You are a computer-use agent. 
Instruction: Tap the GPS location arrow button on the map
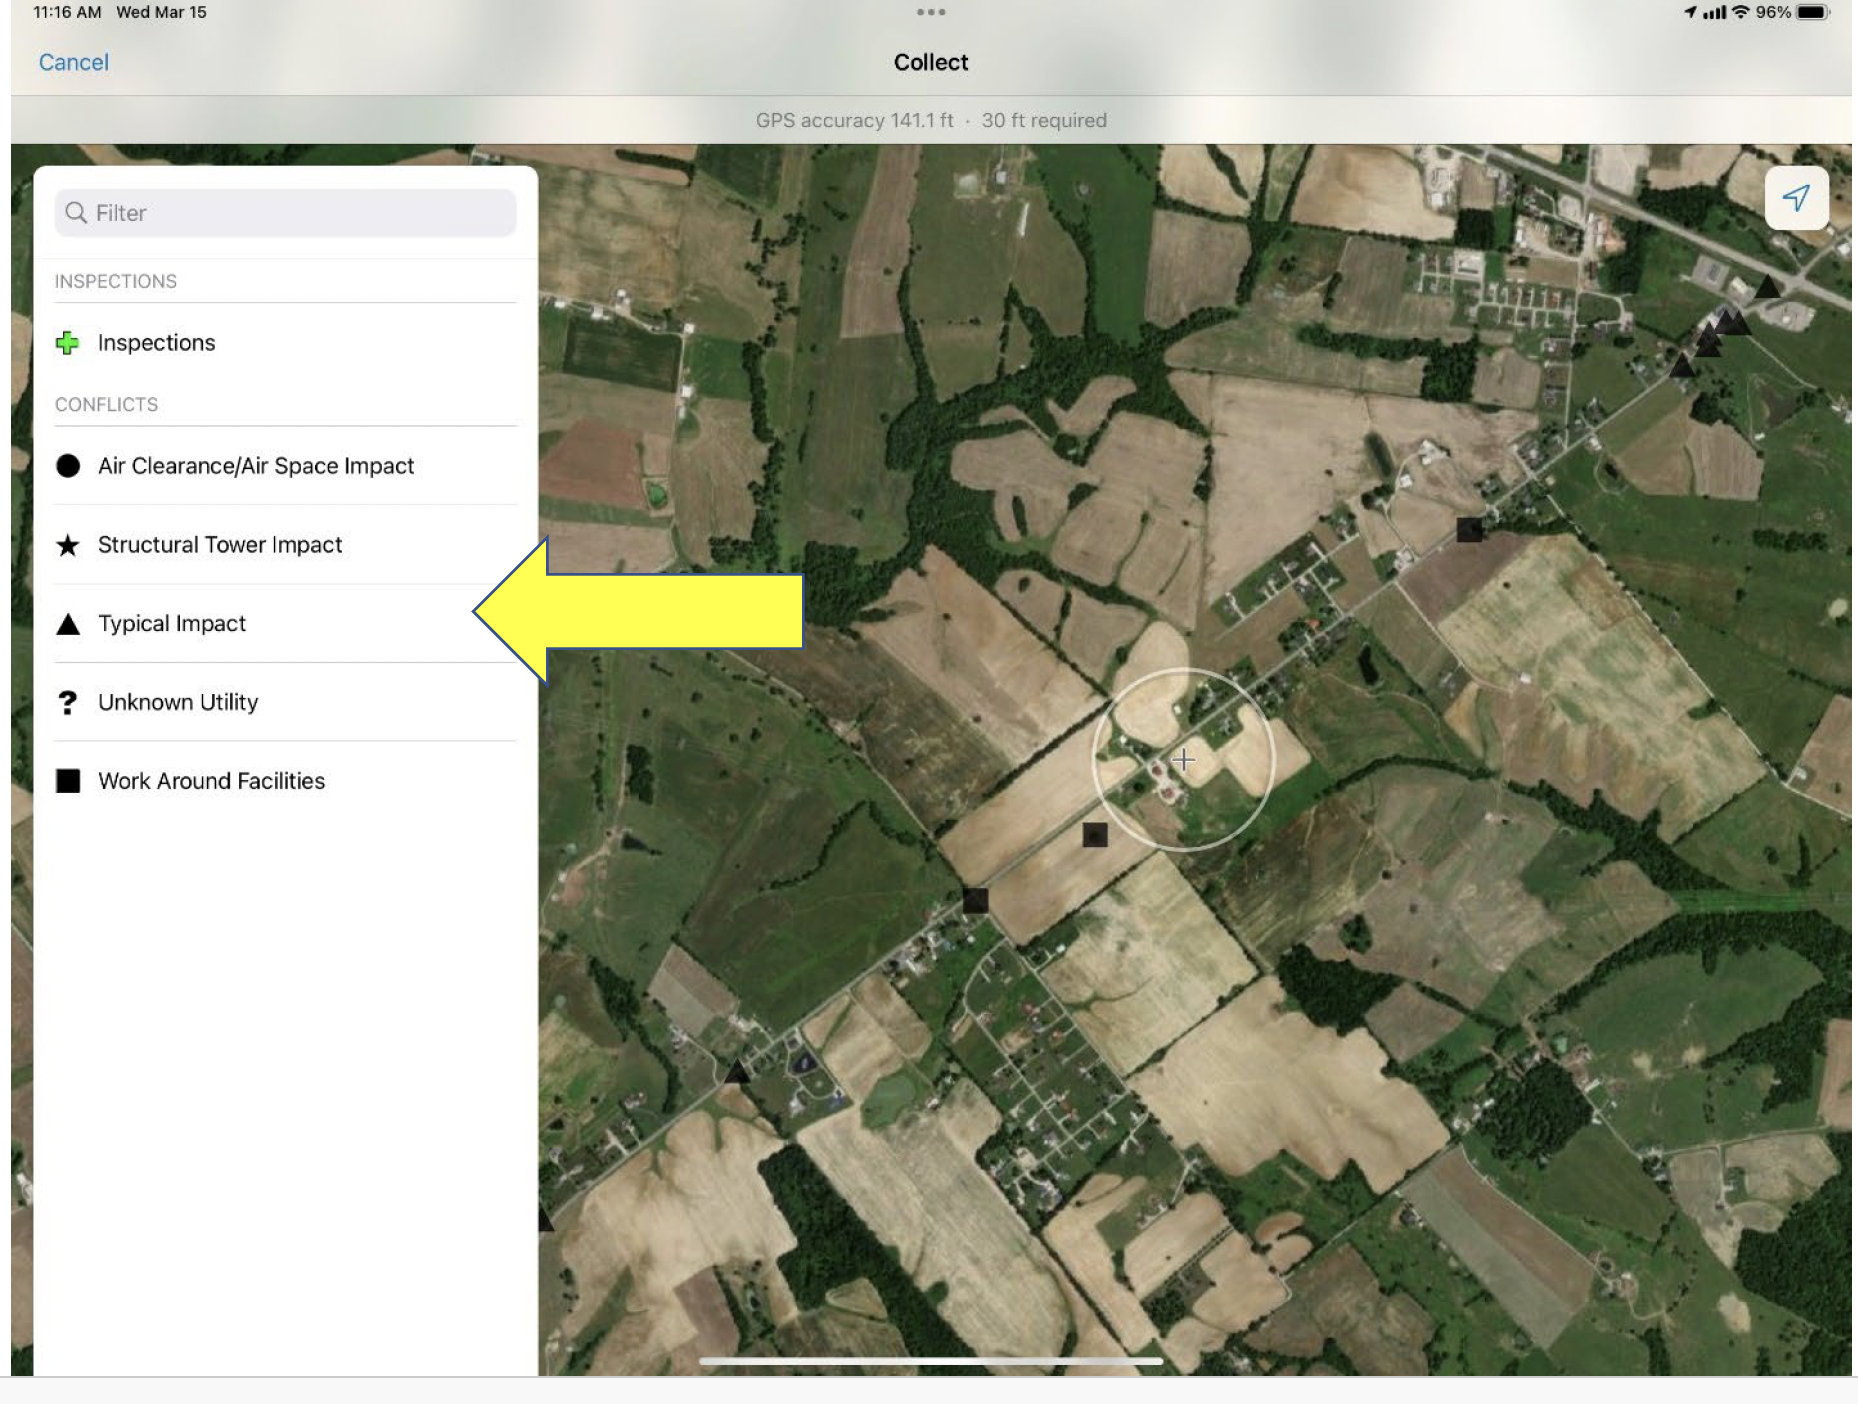[x=1797, y=198]
